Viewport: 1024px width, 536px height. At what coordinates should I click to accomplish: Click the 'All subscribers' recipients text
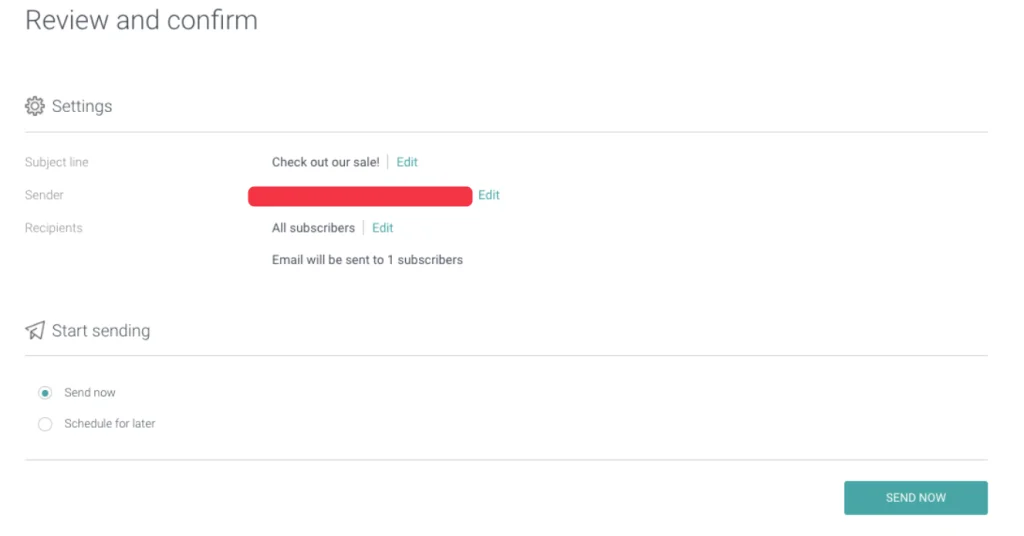coord(313,228)
